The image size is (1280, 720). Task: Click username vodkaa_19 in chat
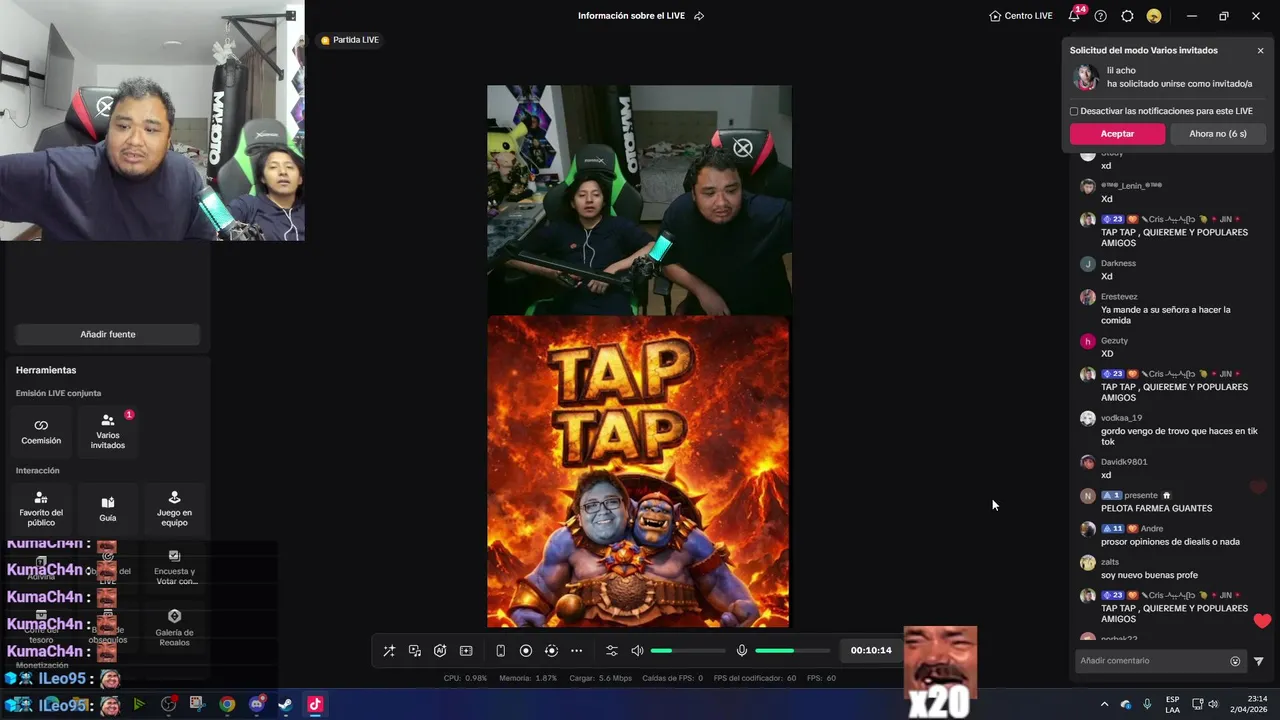tap(1121, 418)
